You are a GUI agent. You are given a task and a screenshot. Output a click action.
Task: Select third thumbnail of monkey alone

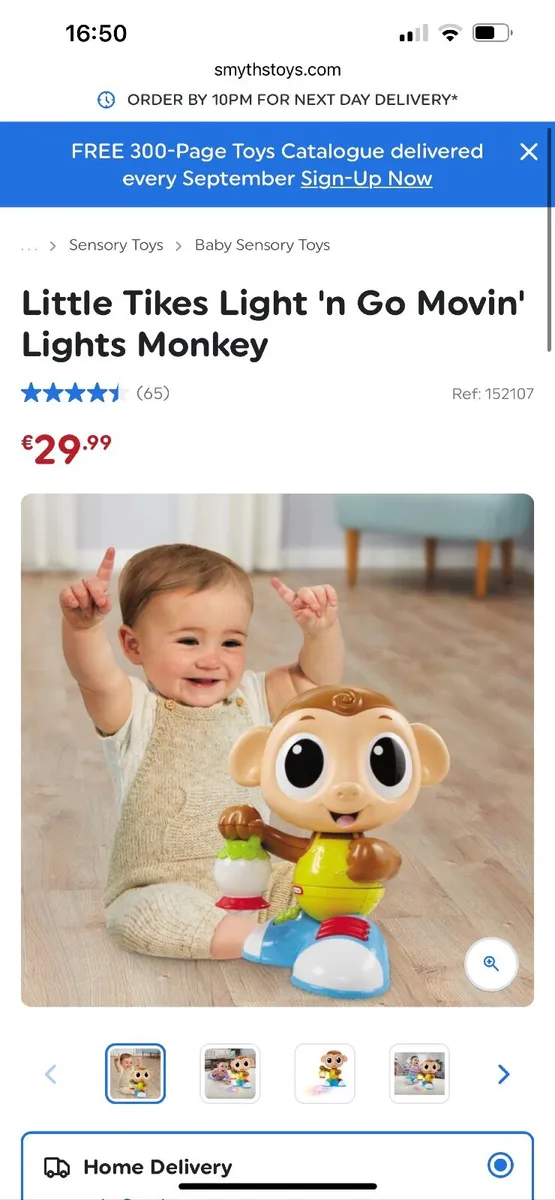pyautogui.click(x=325, y=1074)
